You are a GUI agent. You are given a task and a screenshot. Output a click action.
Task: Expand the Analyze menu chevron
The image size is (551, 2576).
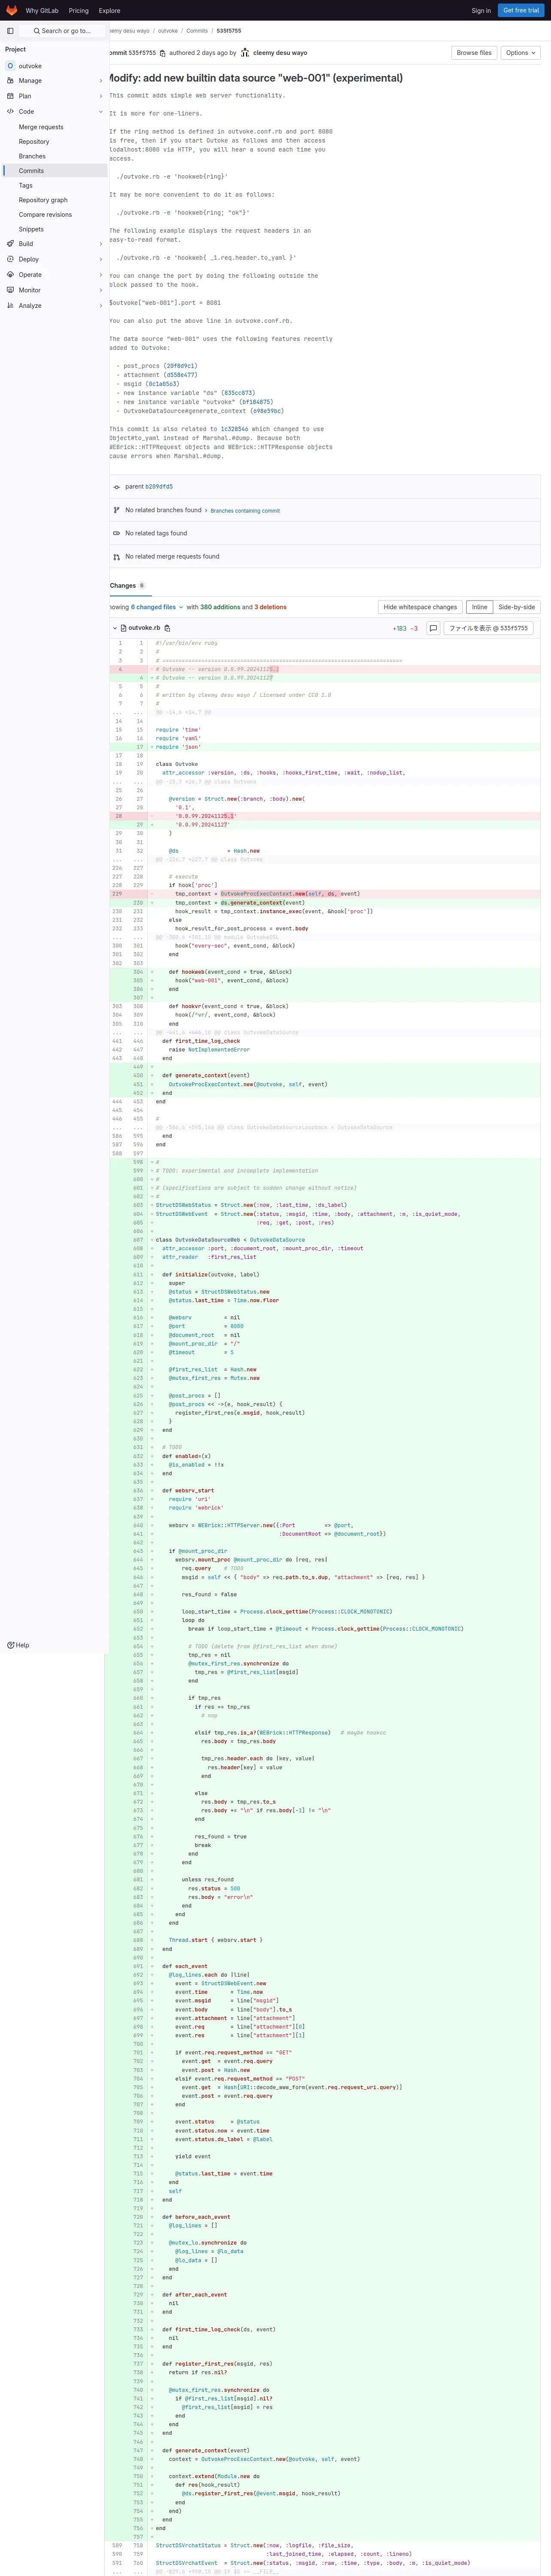point(101,306)
